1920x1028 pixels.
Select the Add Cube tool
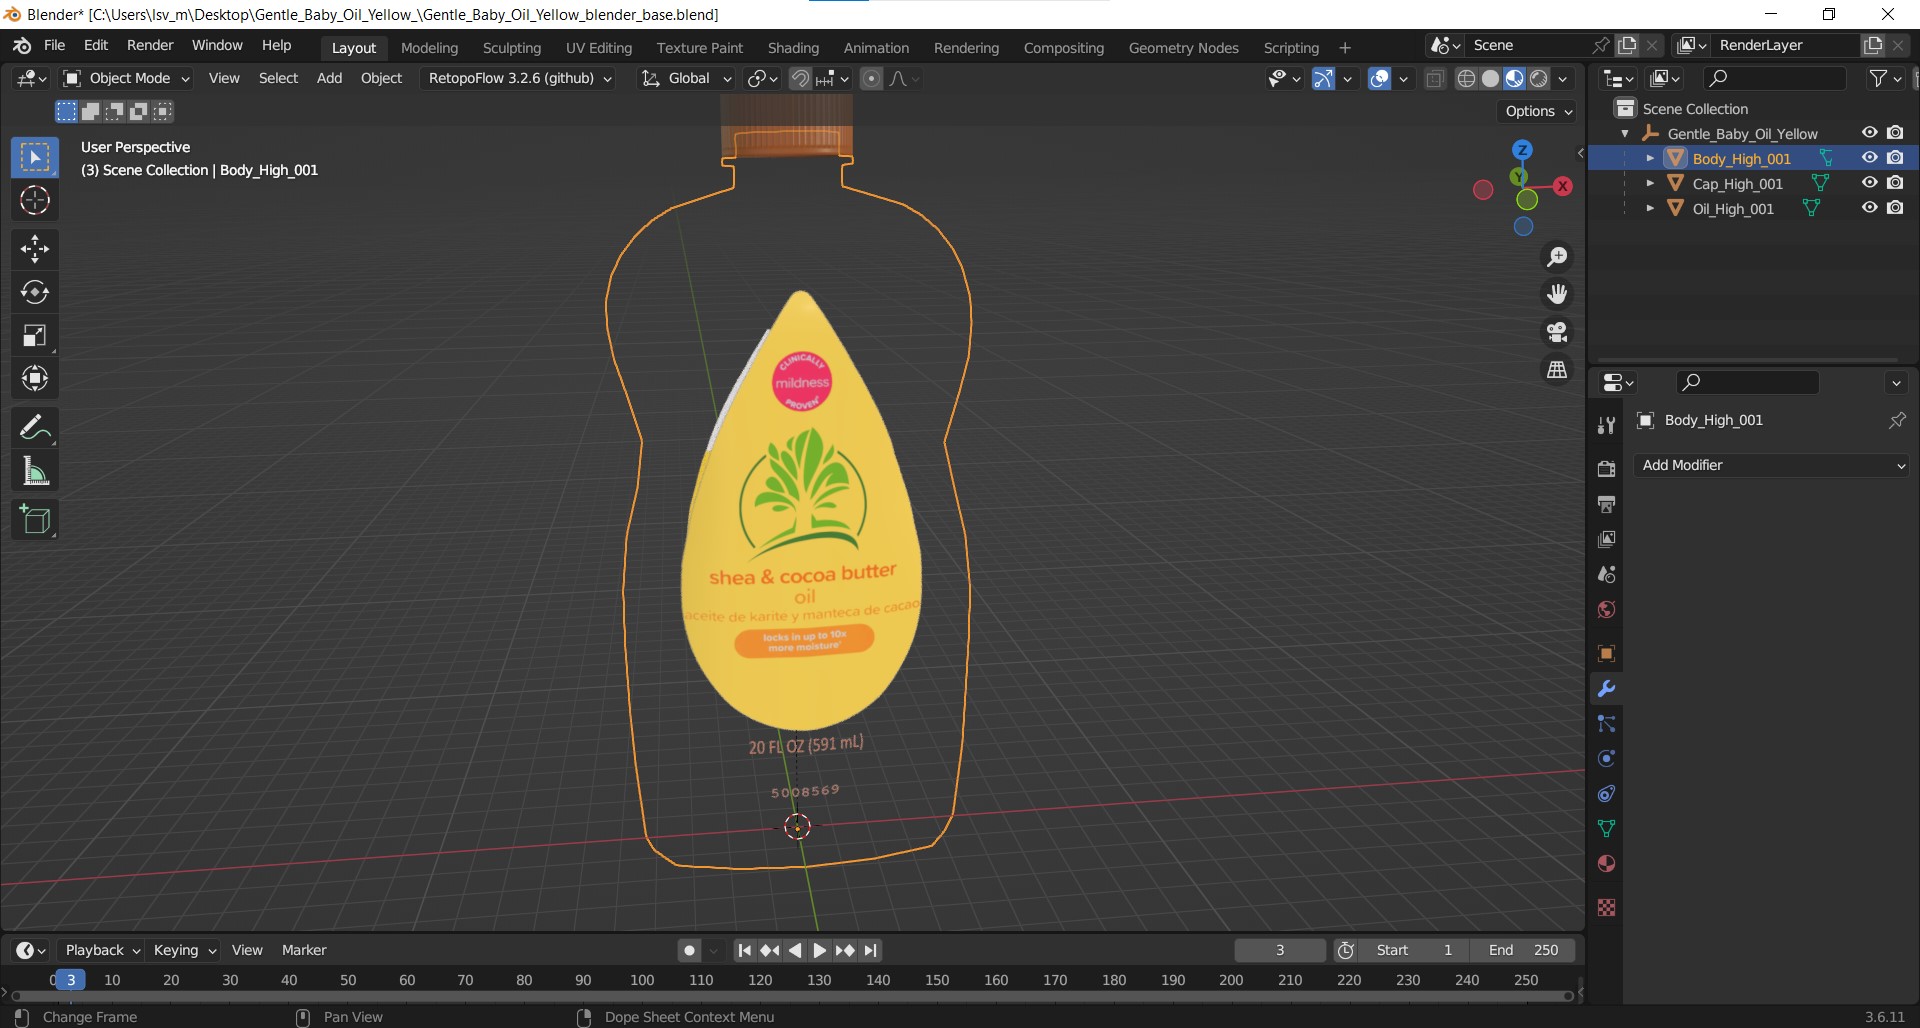[x=35, y=520]
